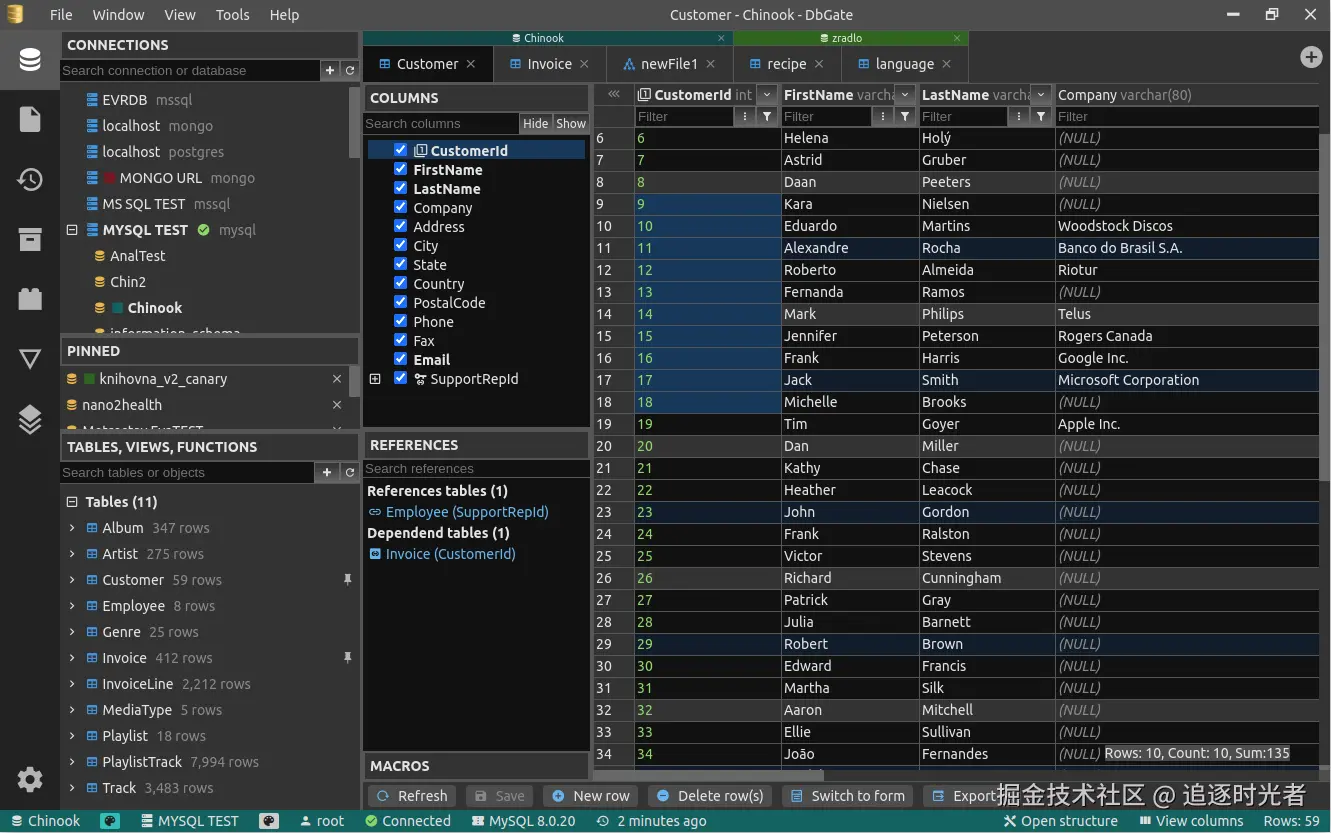Open the archive sidebar icon

pos(30,240)
